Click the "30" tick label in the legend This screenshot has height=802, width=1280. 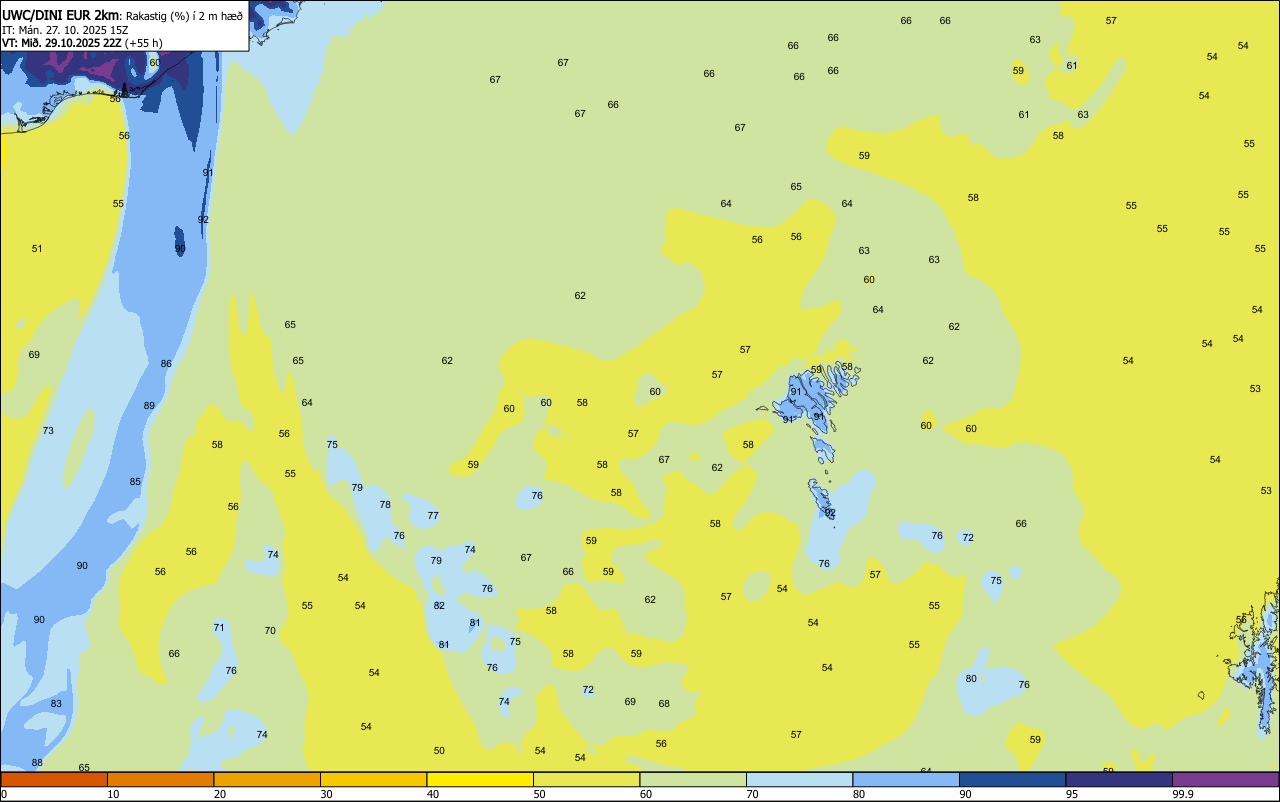pyautogui.click(x=326, y=794)
